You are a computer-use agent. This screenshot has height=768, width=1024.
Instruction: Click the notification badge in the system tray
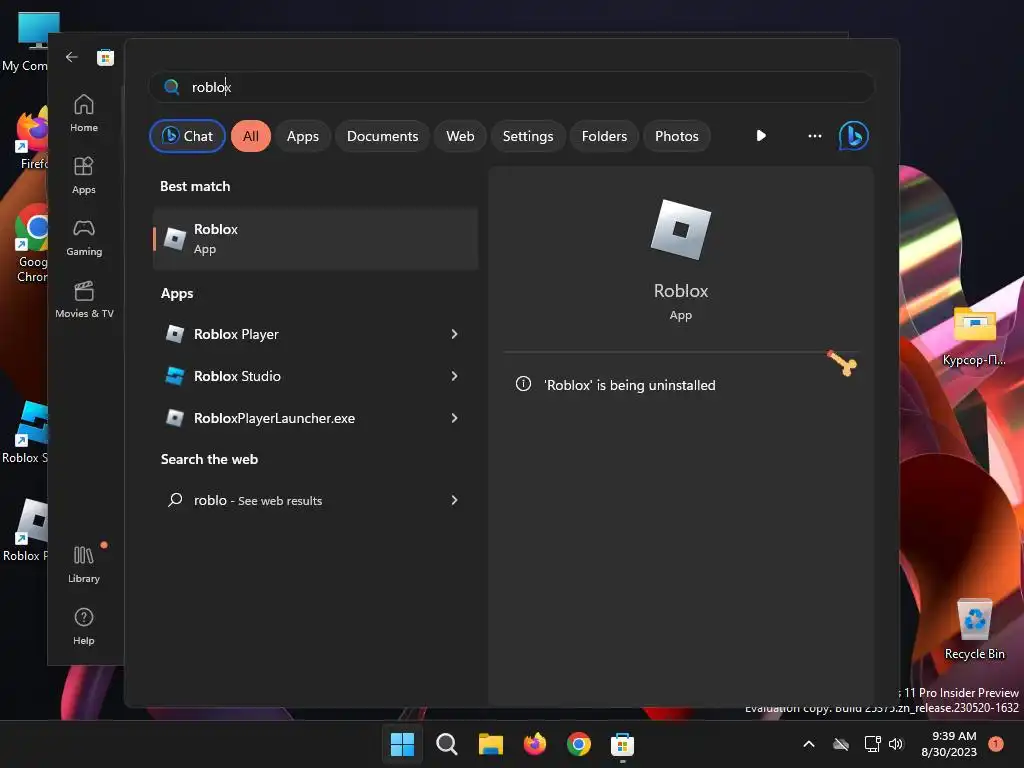(x=996, y=744)
